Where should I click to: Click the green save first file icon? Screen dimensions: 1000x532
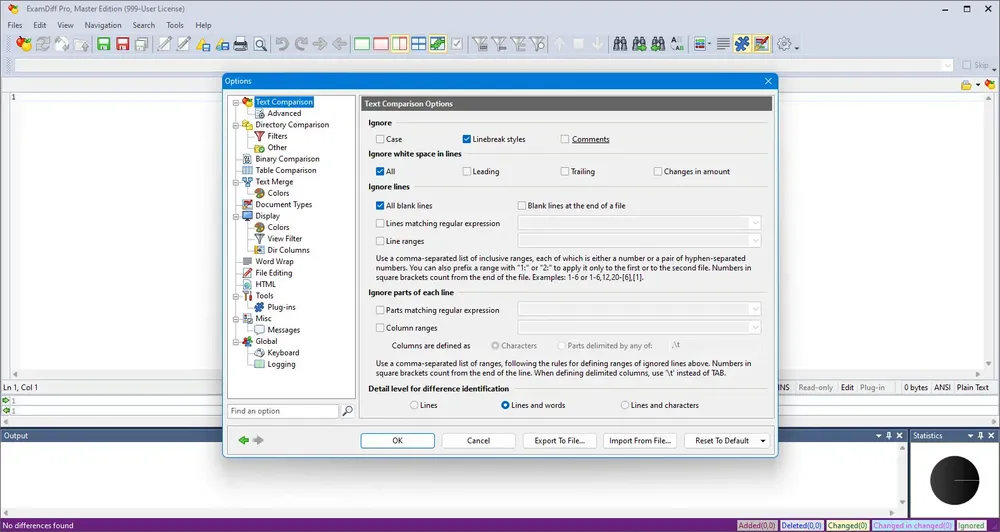pyautogui.click(x=103, y=44)
